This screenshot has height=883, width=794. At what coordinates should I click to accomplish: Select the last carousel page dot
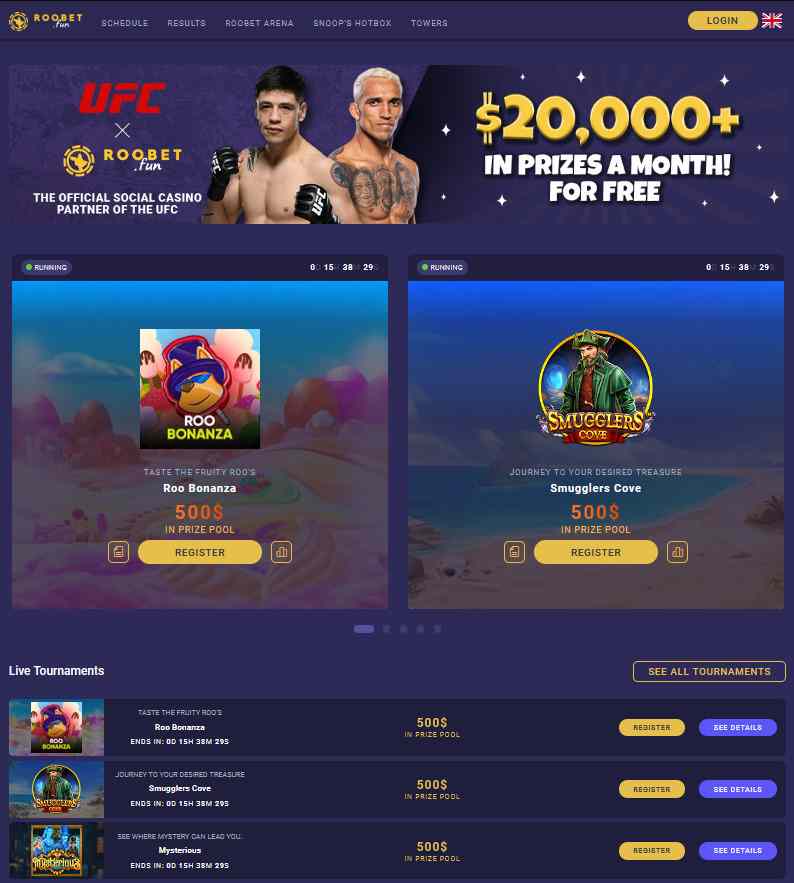tap(437, 628)
